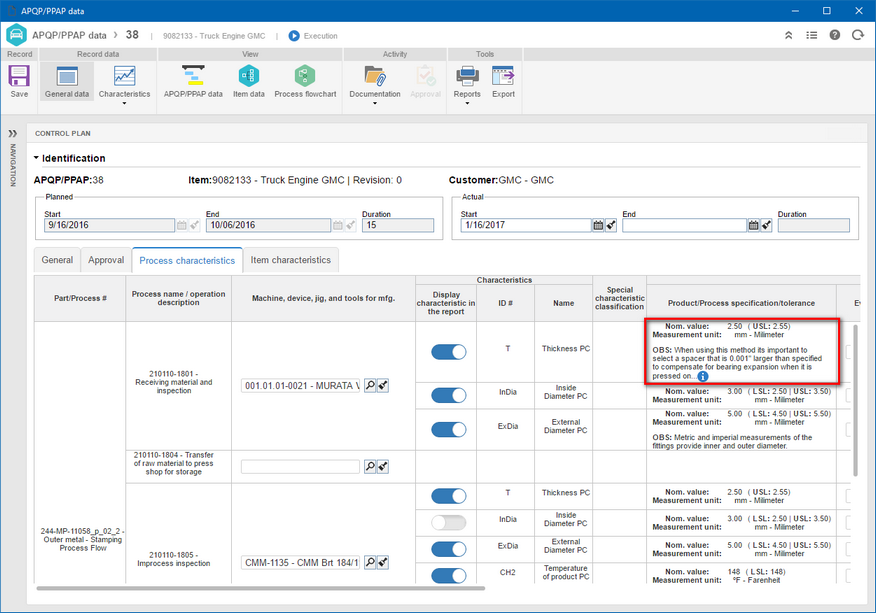Click the 'Special characteristic classification' column header

pyautogui.click(x=619, y=298)
